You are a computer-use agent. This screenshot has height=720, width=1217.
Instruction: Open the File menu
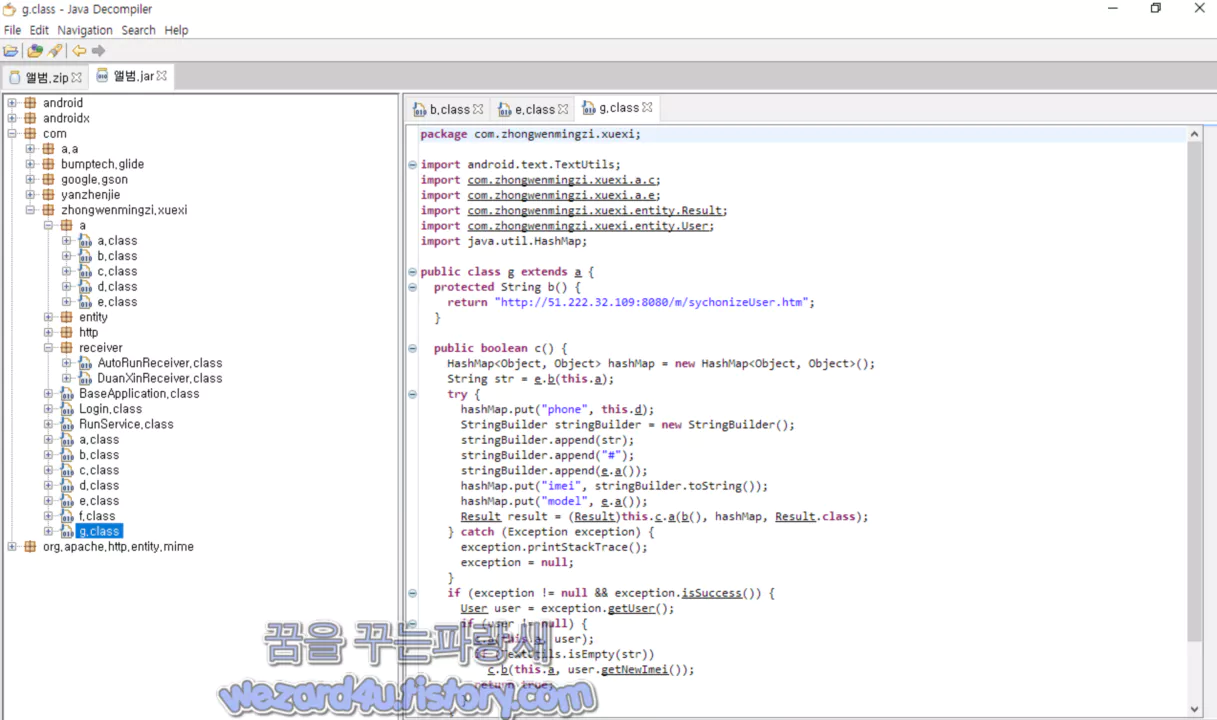[12, 30]
